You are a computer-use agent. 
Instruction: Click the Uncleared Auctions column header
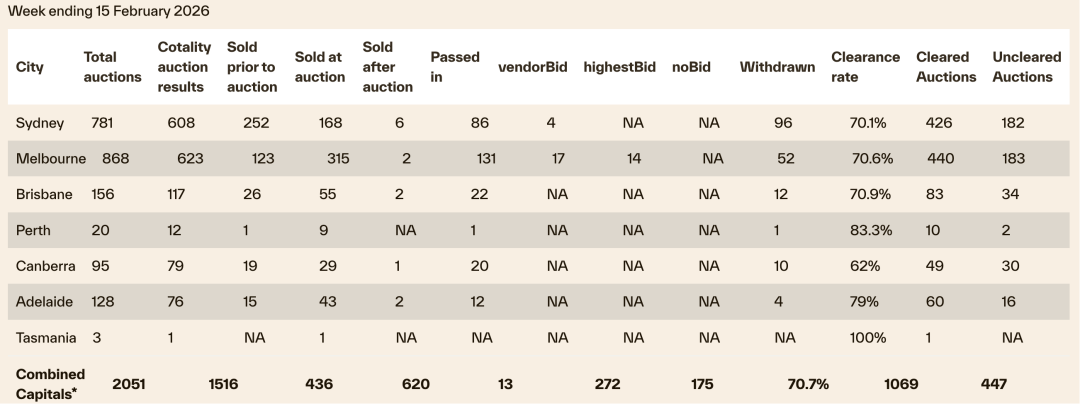click(1026, 67)
